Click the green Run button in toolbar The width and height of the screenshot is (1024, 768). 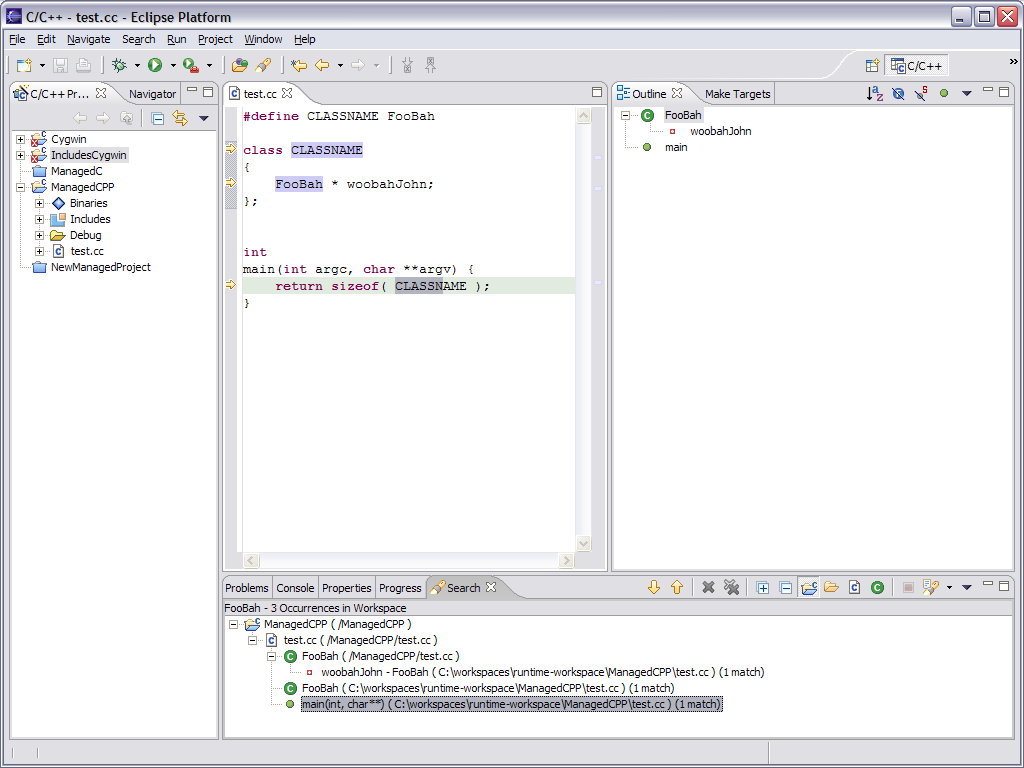point(155,66)
